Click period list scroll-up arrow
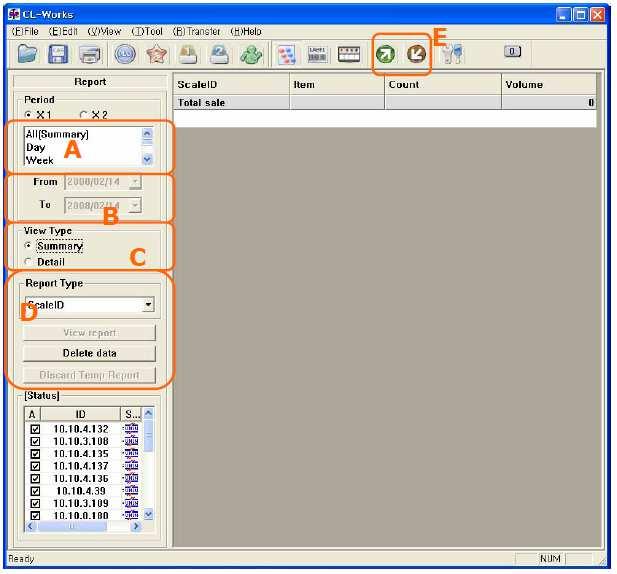This screenshot has width=617, height=574. (x=147, y=133)
